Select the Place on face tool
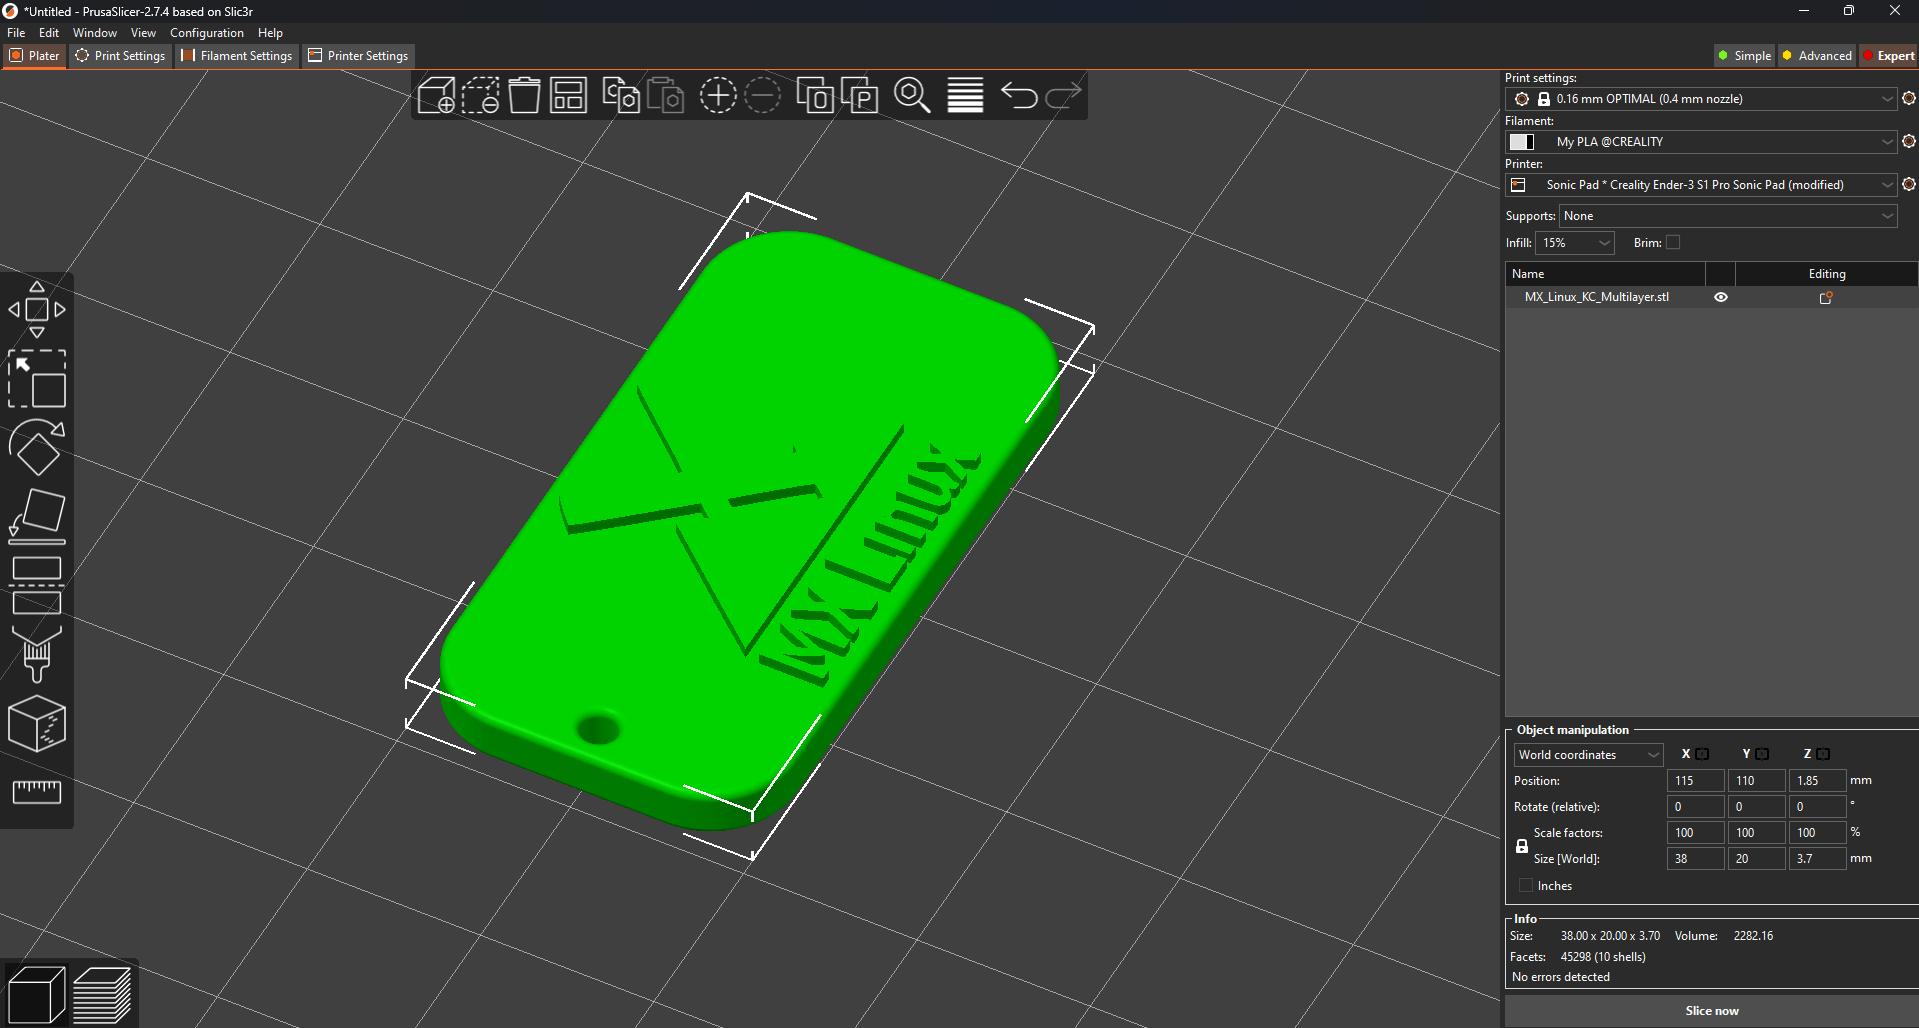Viewport: 1919px width, 1028px height. 37,514
